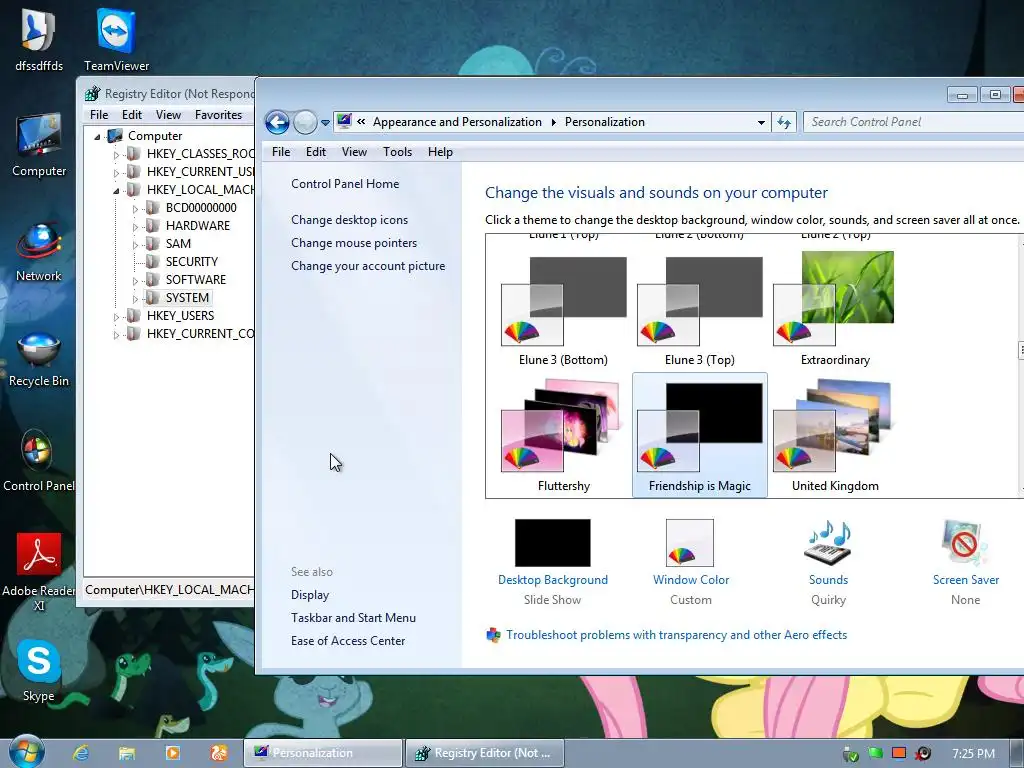Screen dimensions: 1024x768
Task: Select the Control Panel desktop icon
Action: 39,460
